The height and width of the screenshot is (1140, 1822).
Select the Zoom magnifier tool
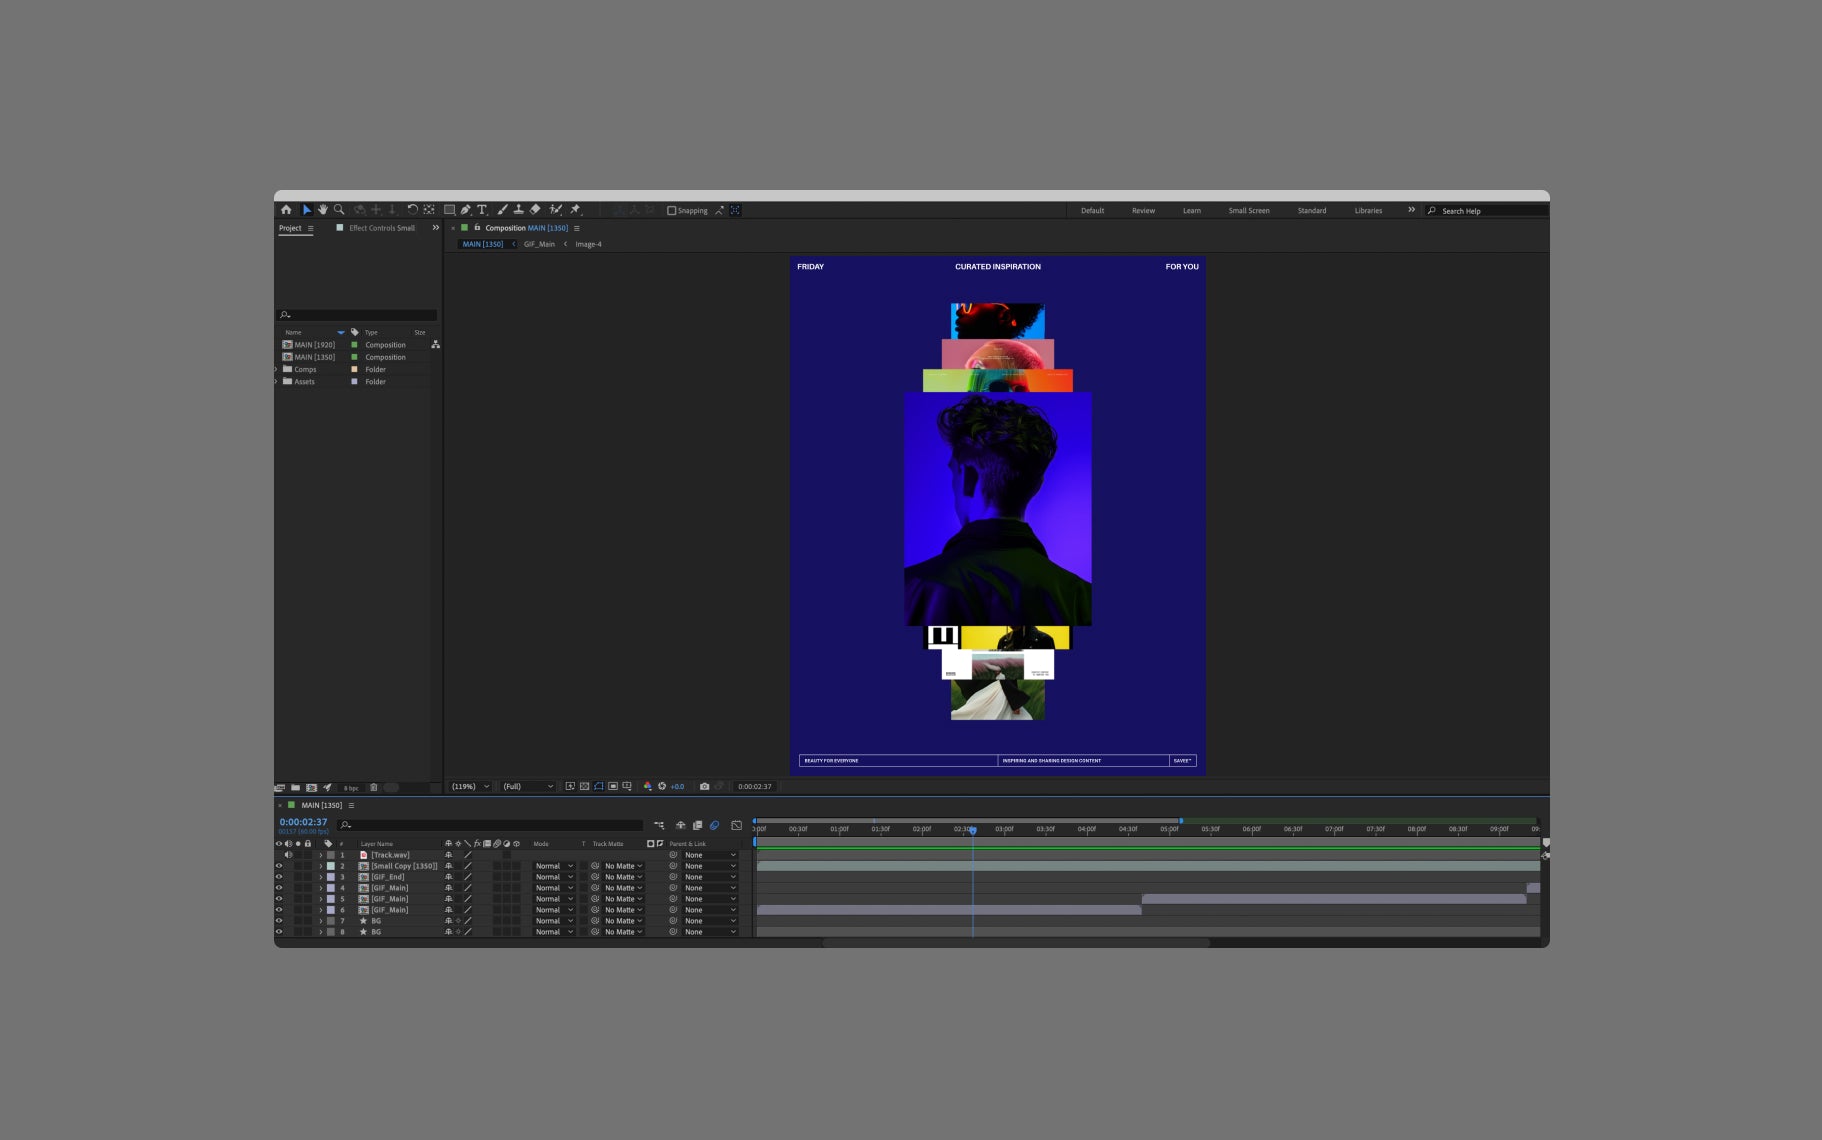pos(339,210)
